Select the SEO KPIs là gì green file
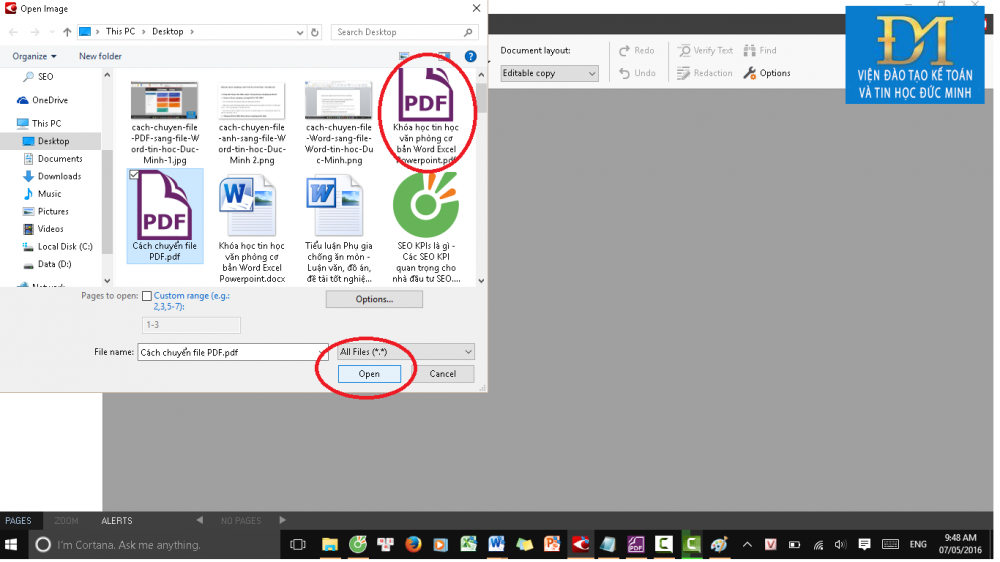Image resolution: width=1000 pixels, height=562 pixels. 425,230
